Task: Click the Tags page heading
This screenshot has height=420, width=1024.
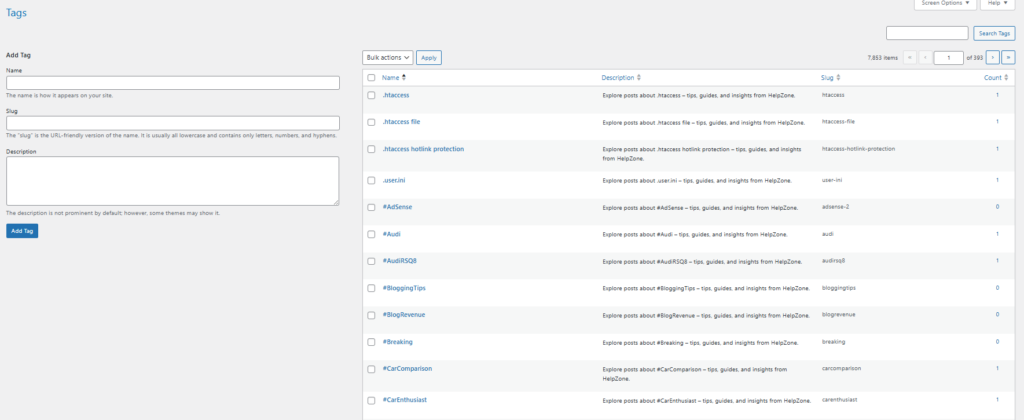Action: [x=16, y=12]
